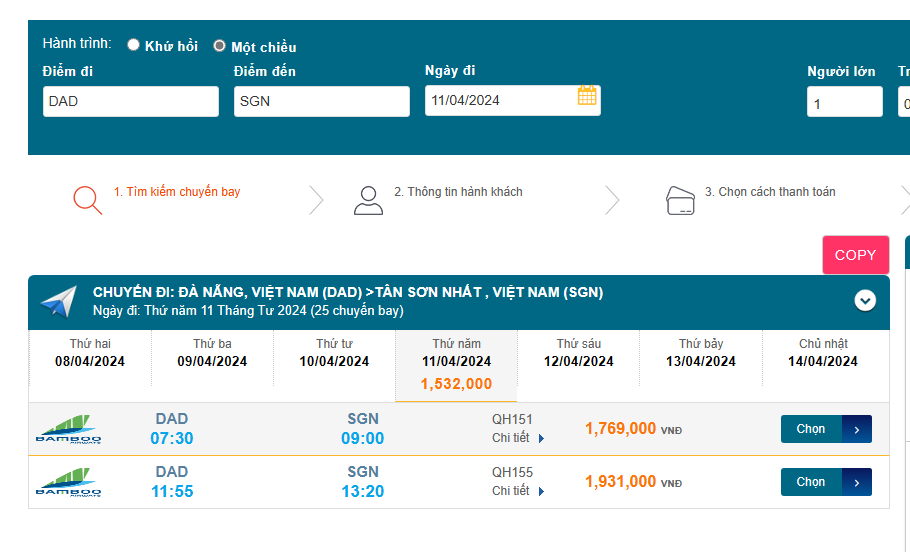
Task: Choose the 11:55 flight with Chọn button
Action: (x=825, y=482)
